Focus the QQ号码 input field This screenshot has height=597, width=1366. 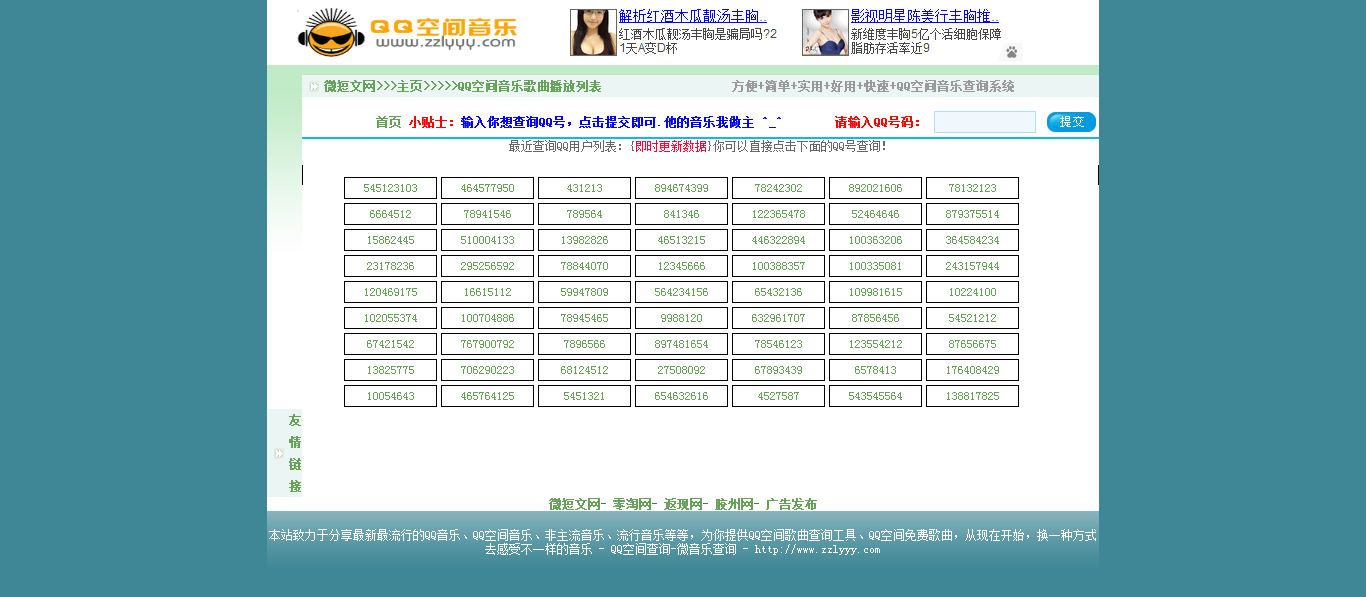[x=984, y=122]
